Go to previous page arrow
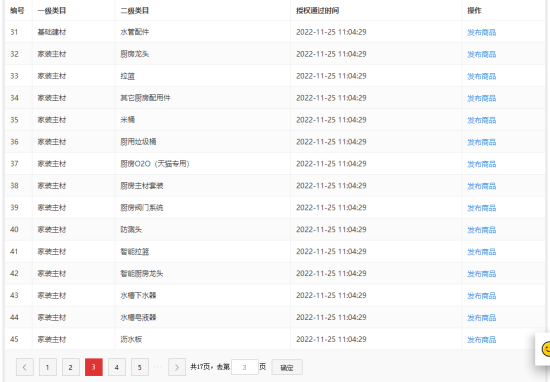Image resolution: width=550 pixels, height=382 pixels. [x=25, y=367]
